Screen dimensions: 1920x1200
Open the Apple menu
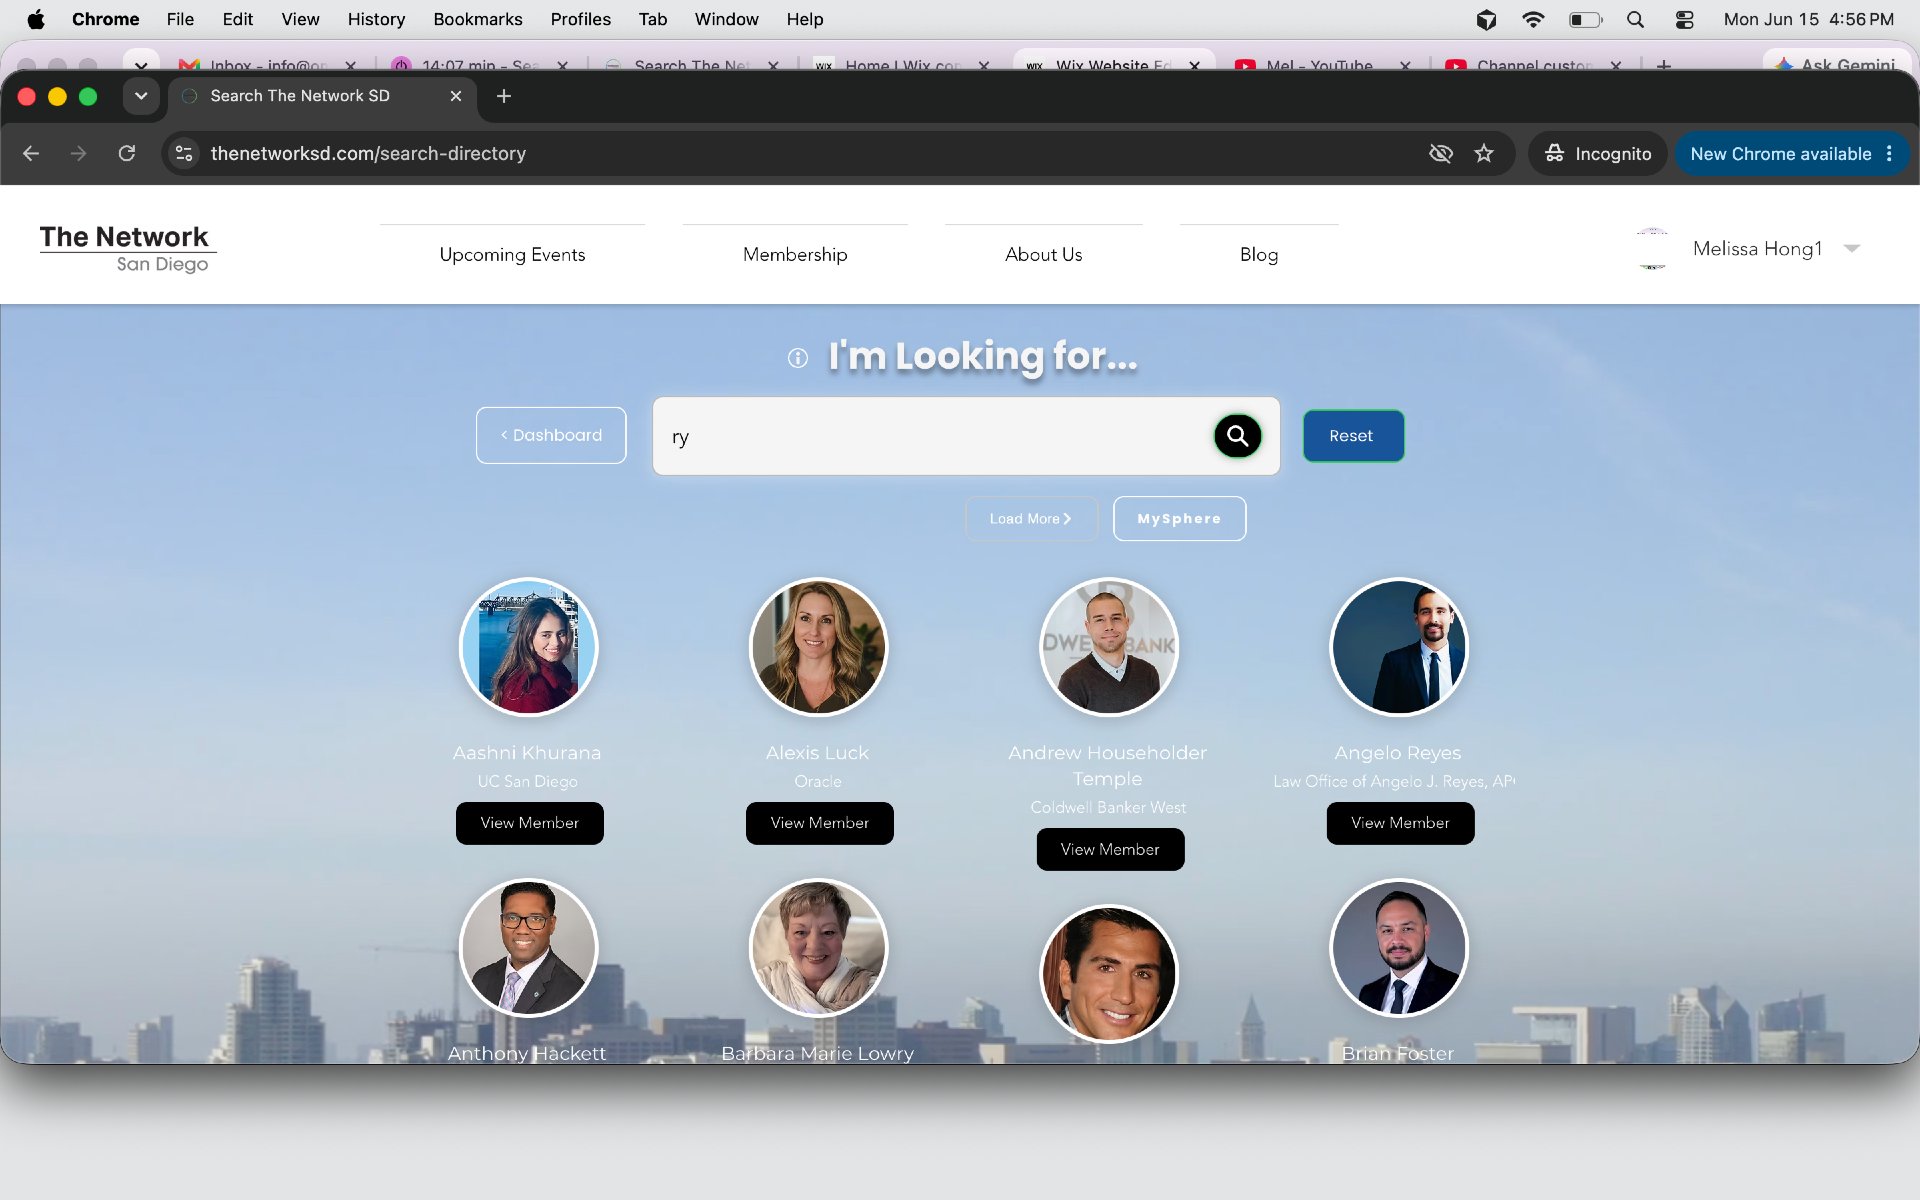[36, 19]
